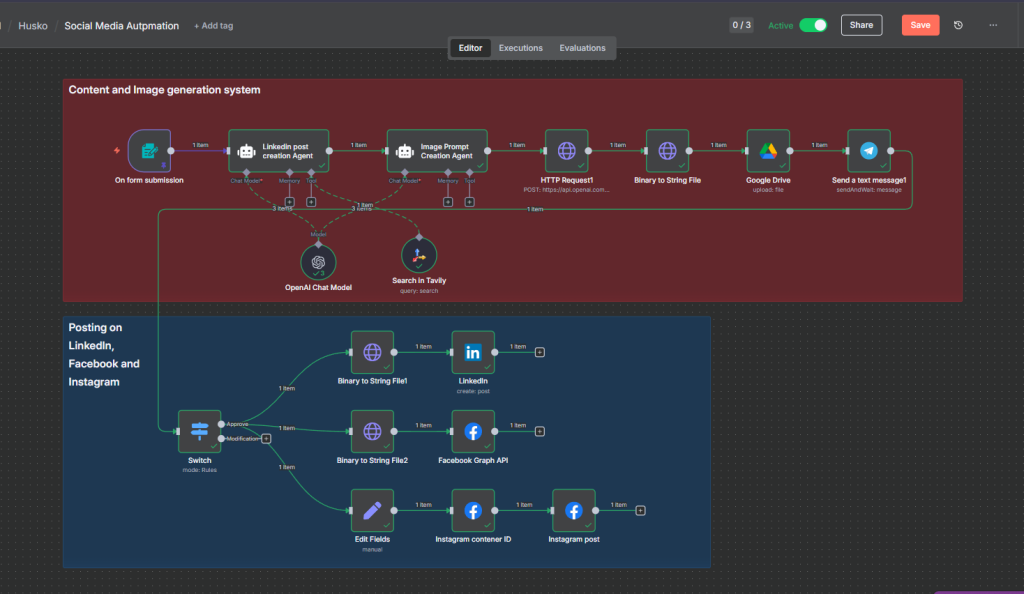Image resolution: width=1024 pixels, height=594 pixels.
Task: Select the OpenAI Chat Model node
Action: [x=318, y=260]
